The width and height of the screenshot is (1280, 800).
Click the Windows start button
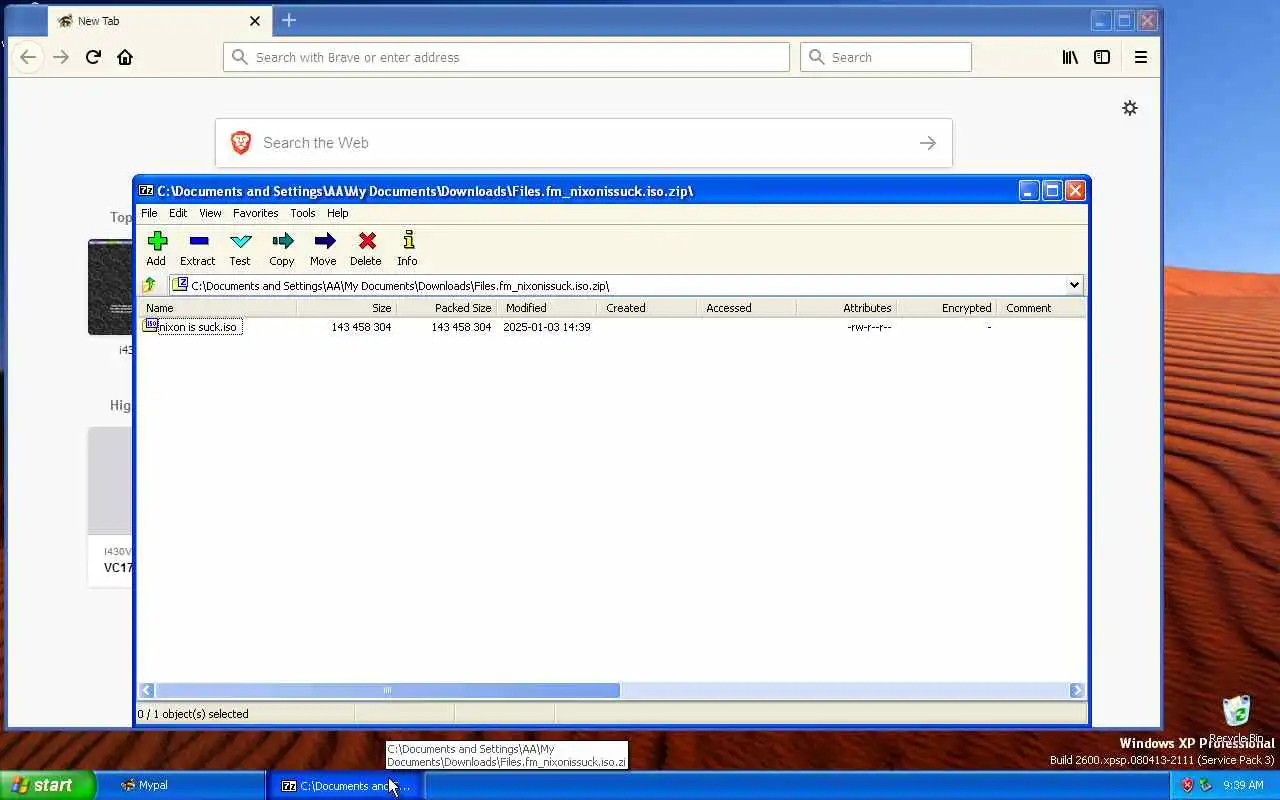47,785
